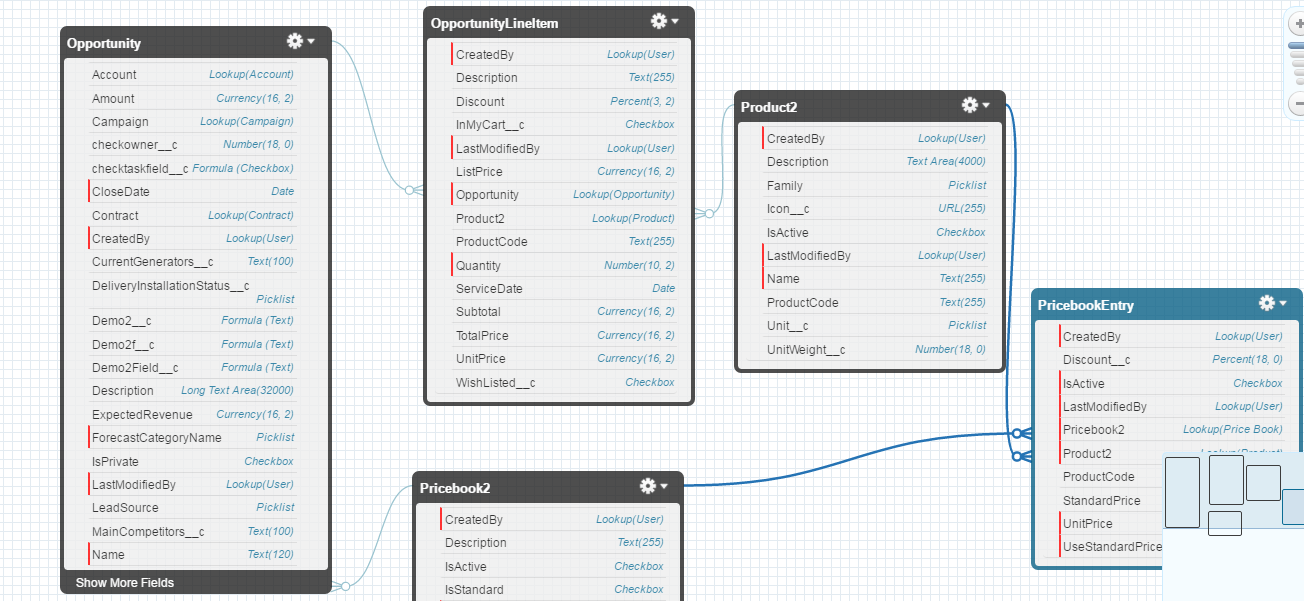The height and width of the screenshot is (601, 1304).
Task: Click the IsPrivate field in Opportunity
Action: point(193,461)
